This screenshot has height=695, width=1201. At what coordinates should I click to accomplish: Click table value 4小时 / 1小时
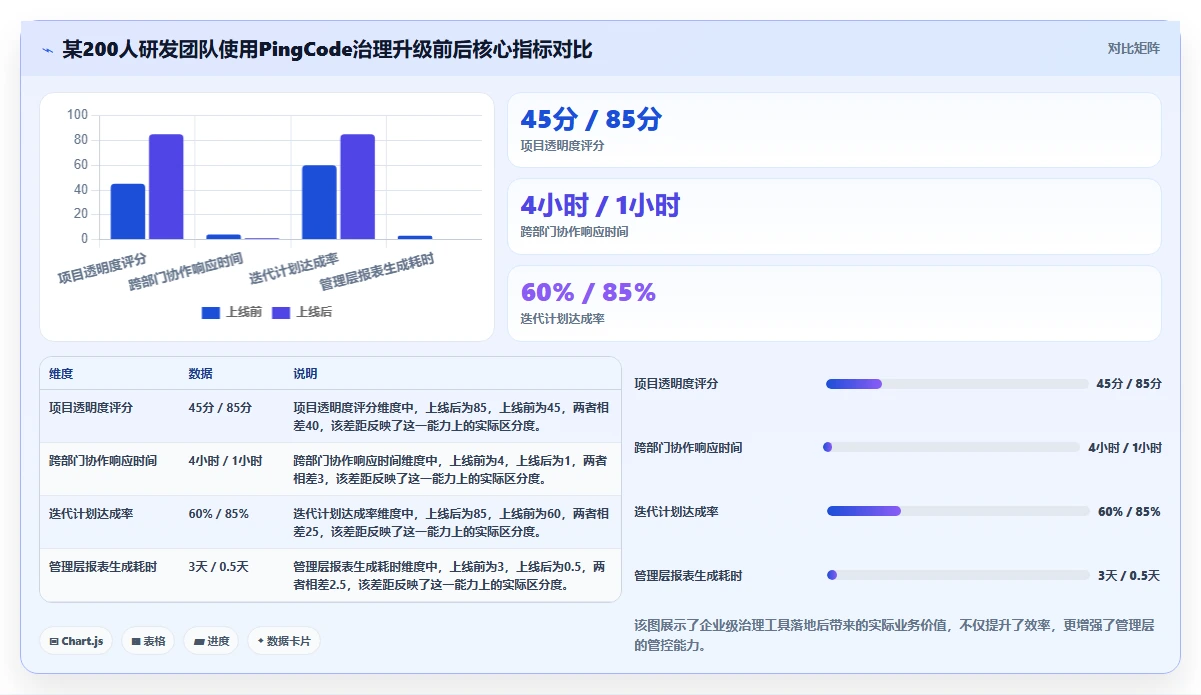[225, 461]
